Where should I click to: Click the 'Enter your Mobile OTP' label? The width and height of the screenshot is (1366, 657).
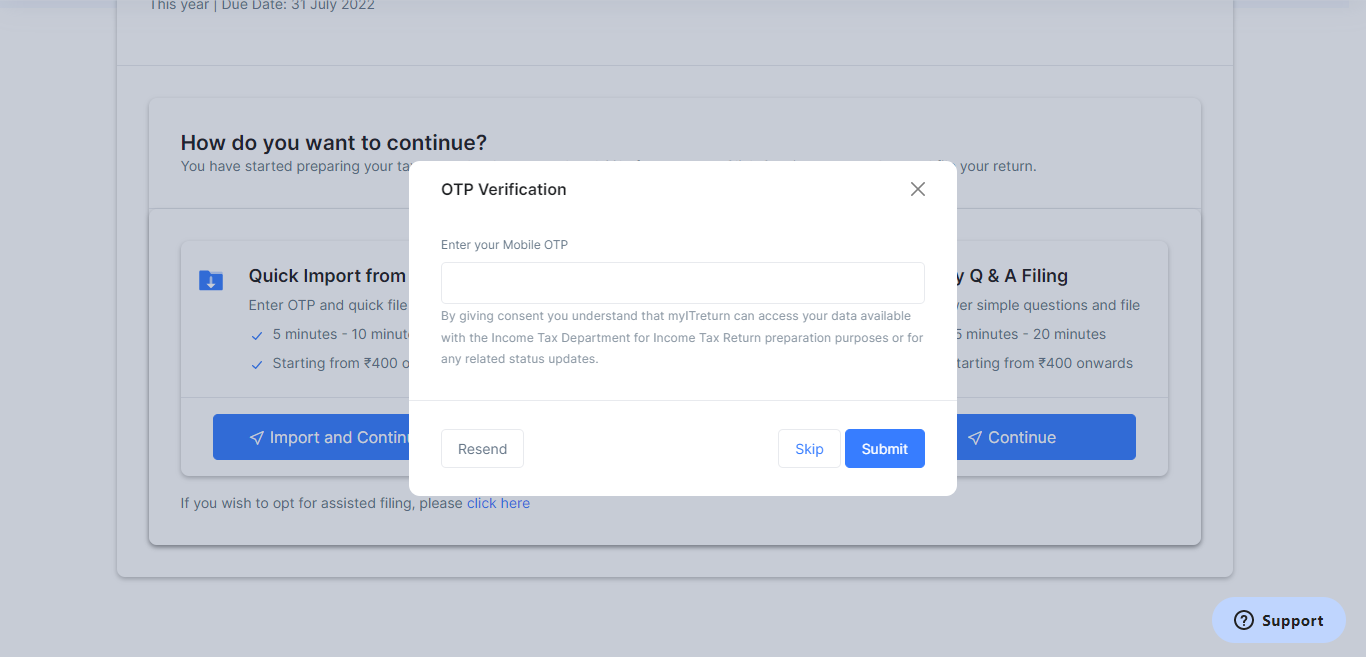tap(504, 245)
